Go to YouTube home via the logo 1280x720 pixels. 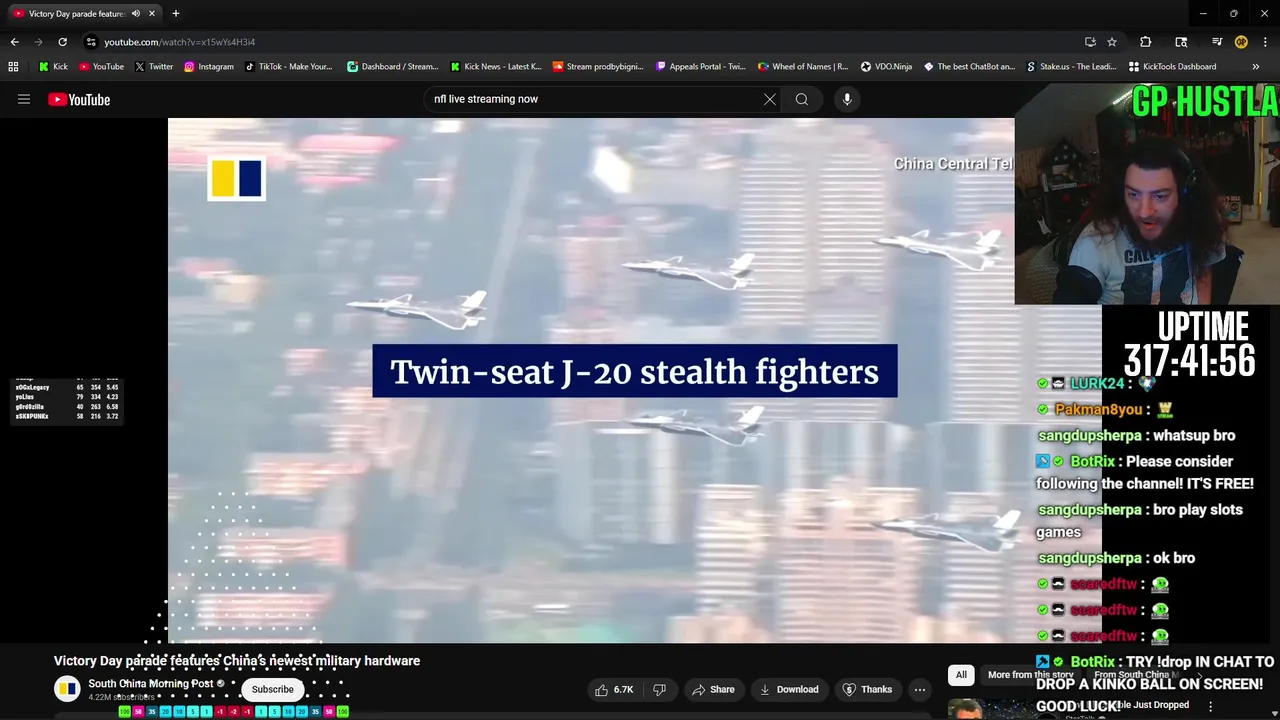[x=79, y=99]
